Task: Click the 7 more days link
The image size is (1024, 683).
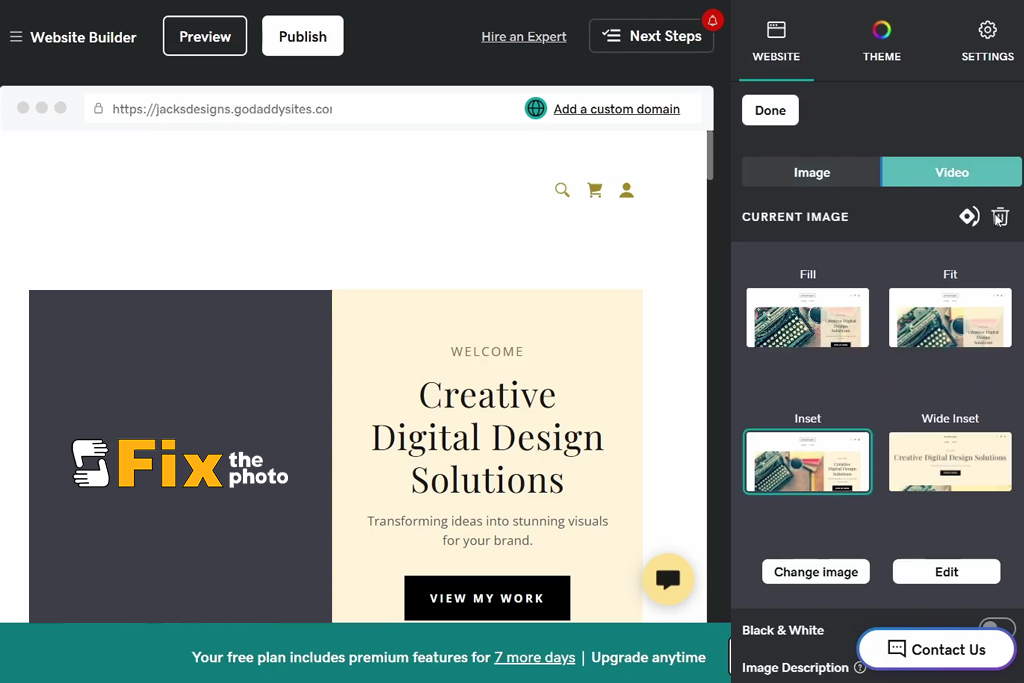Action: click(534, 657)
